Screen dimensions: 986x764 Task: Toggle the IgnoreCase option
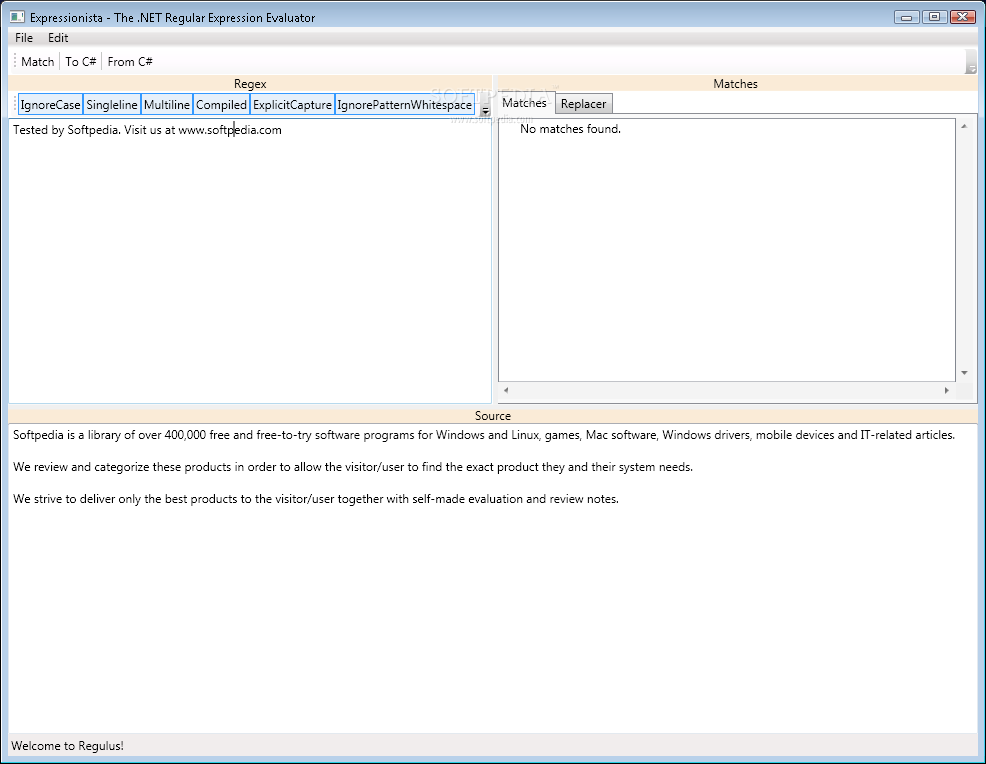coord(50,104)
